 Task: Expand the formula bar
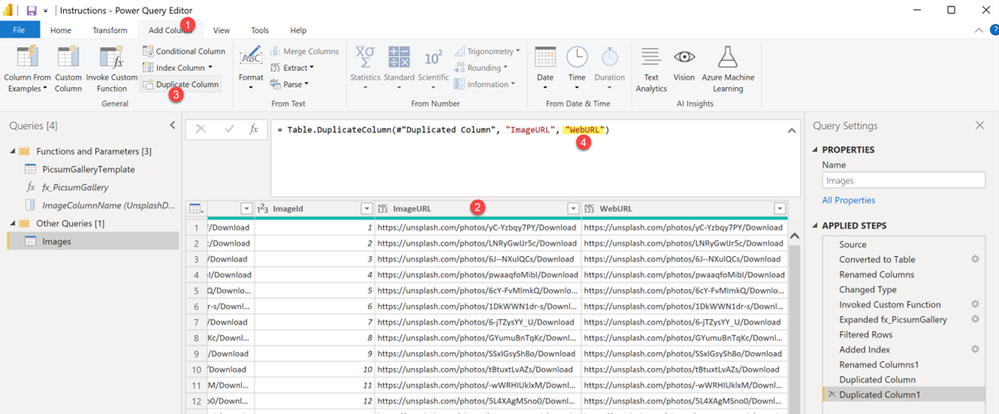click(x=792, y=130)
